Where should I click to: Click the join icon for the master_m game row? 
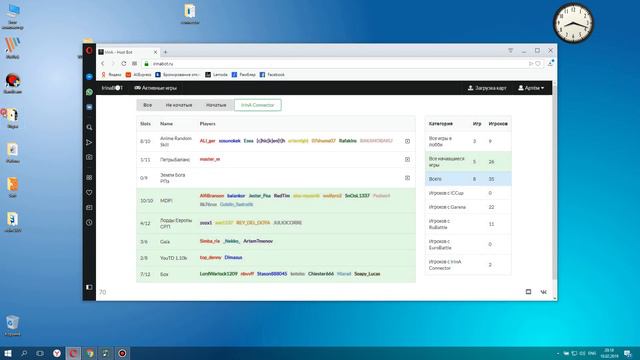coord(407,160)
